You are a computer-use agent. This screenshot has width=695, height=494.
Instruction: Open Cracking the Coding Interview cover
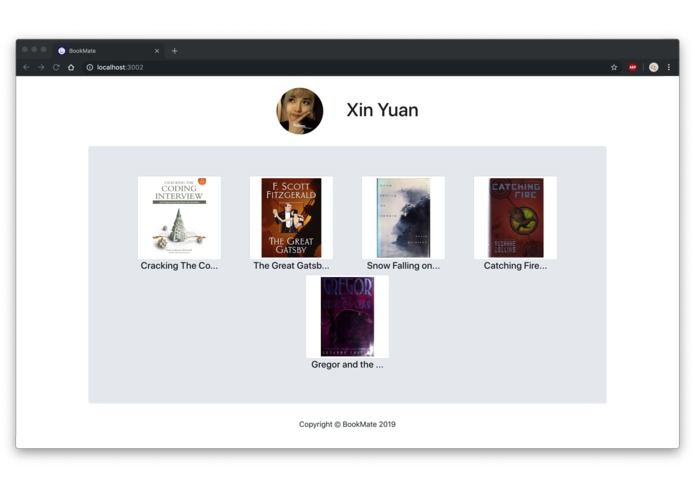[179, 218]
